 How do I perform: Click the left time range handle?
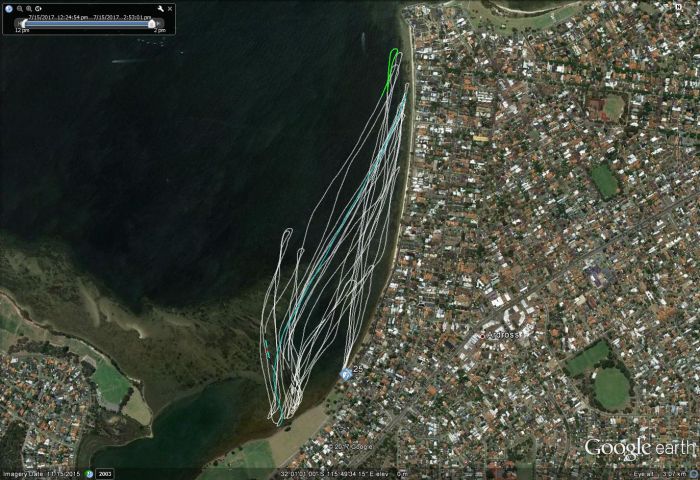(x=24, y=24)
